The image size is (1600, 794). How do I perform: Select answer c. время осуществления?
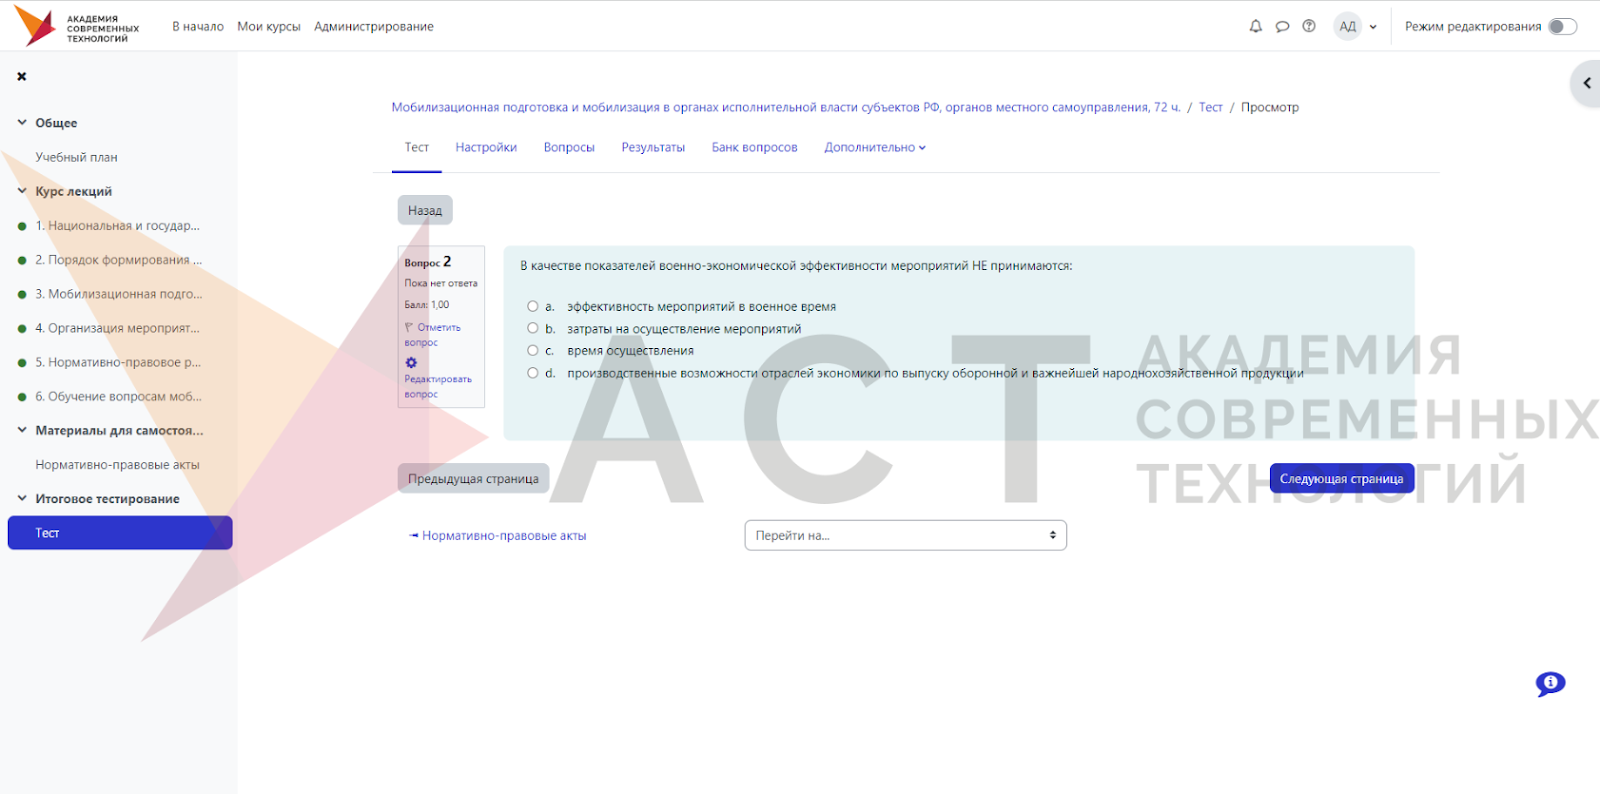[x=533, y=350]
